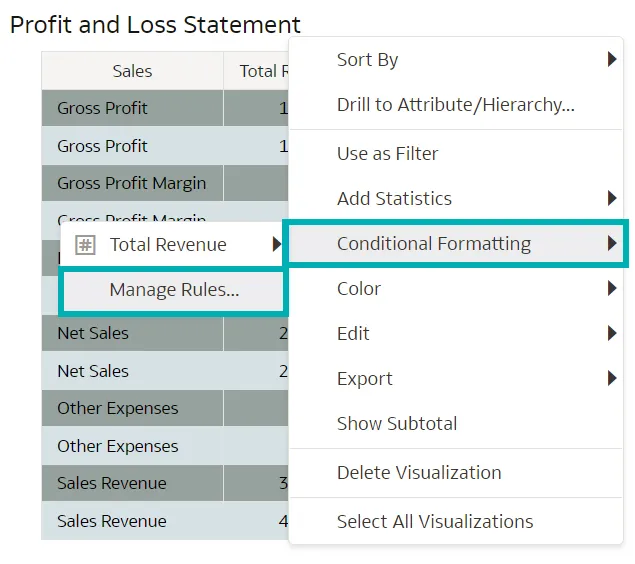Expand the Total Revenue submenu arrow

[276, 245]
